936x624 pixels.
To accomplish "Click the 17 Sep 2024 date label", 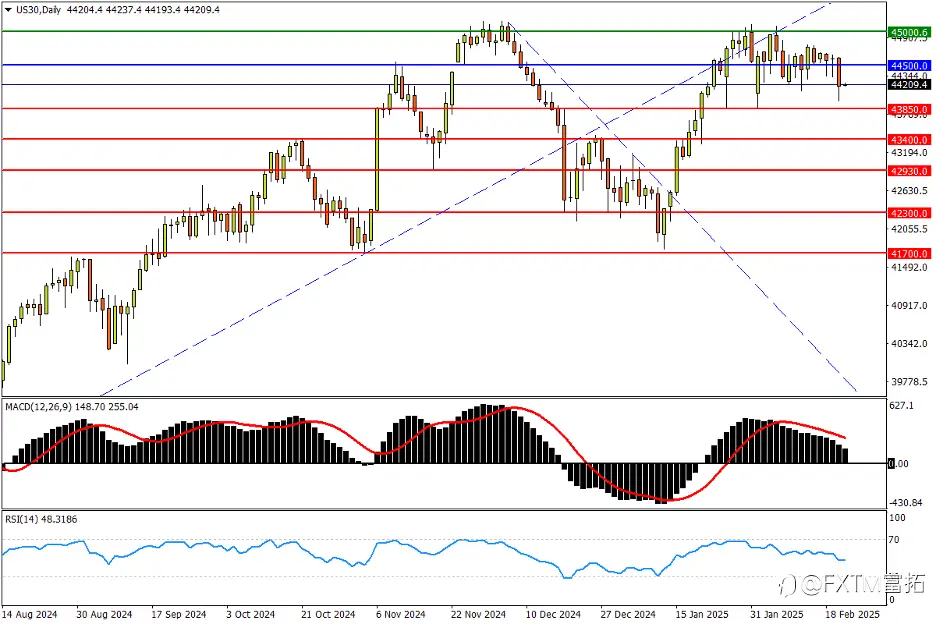I will [178, 614].
